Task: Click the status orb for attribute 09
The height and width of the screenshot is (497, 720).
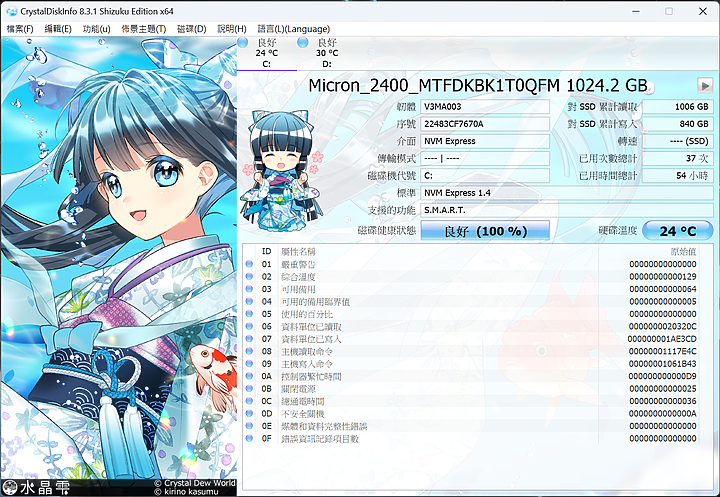Action: coord(249,363)
